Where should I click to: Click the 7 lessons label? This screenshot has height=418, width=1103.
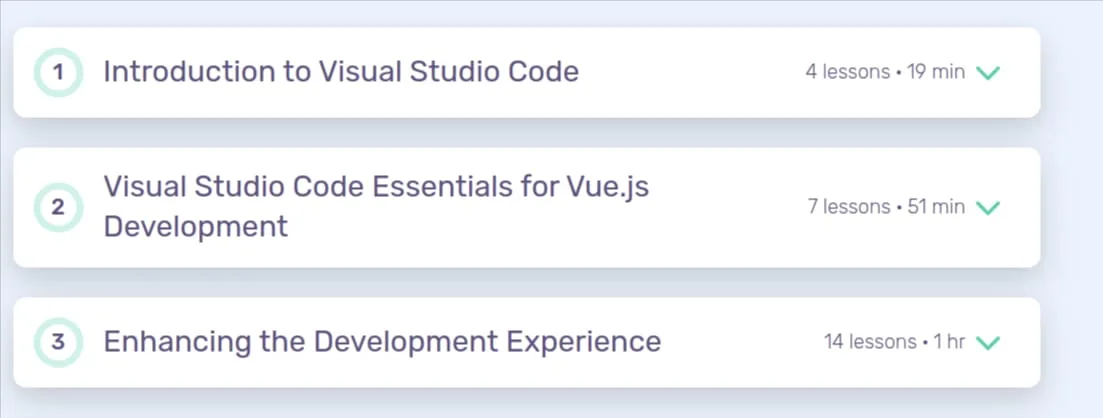coord(849,207)
